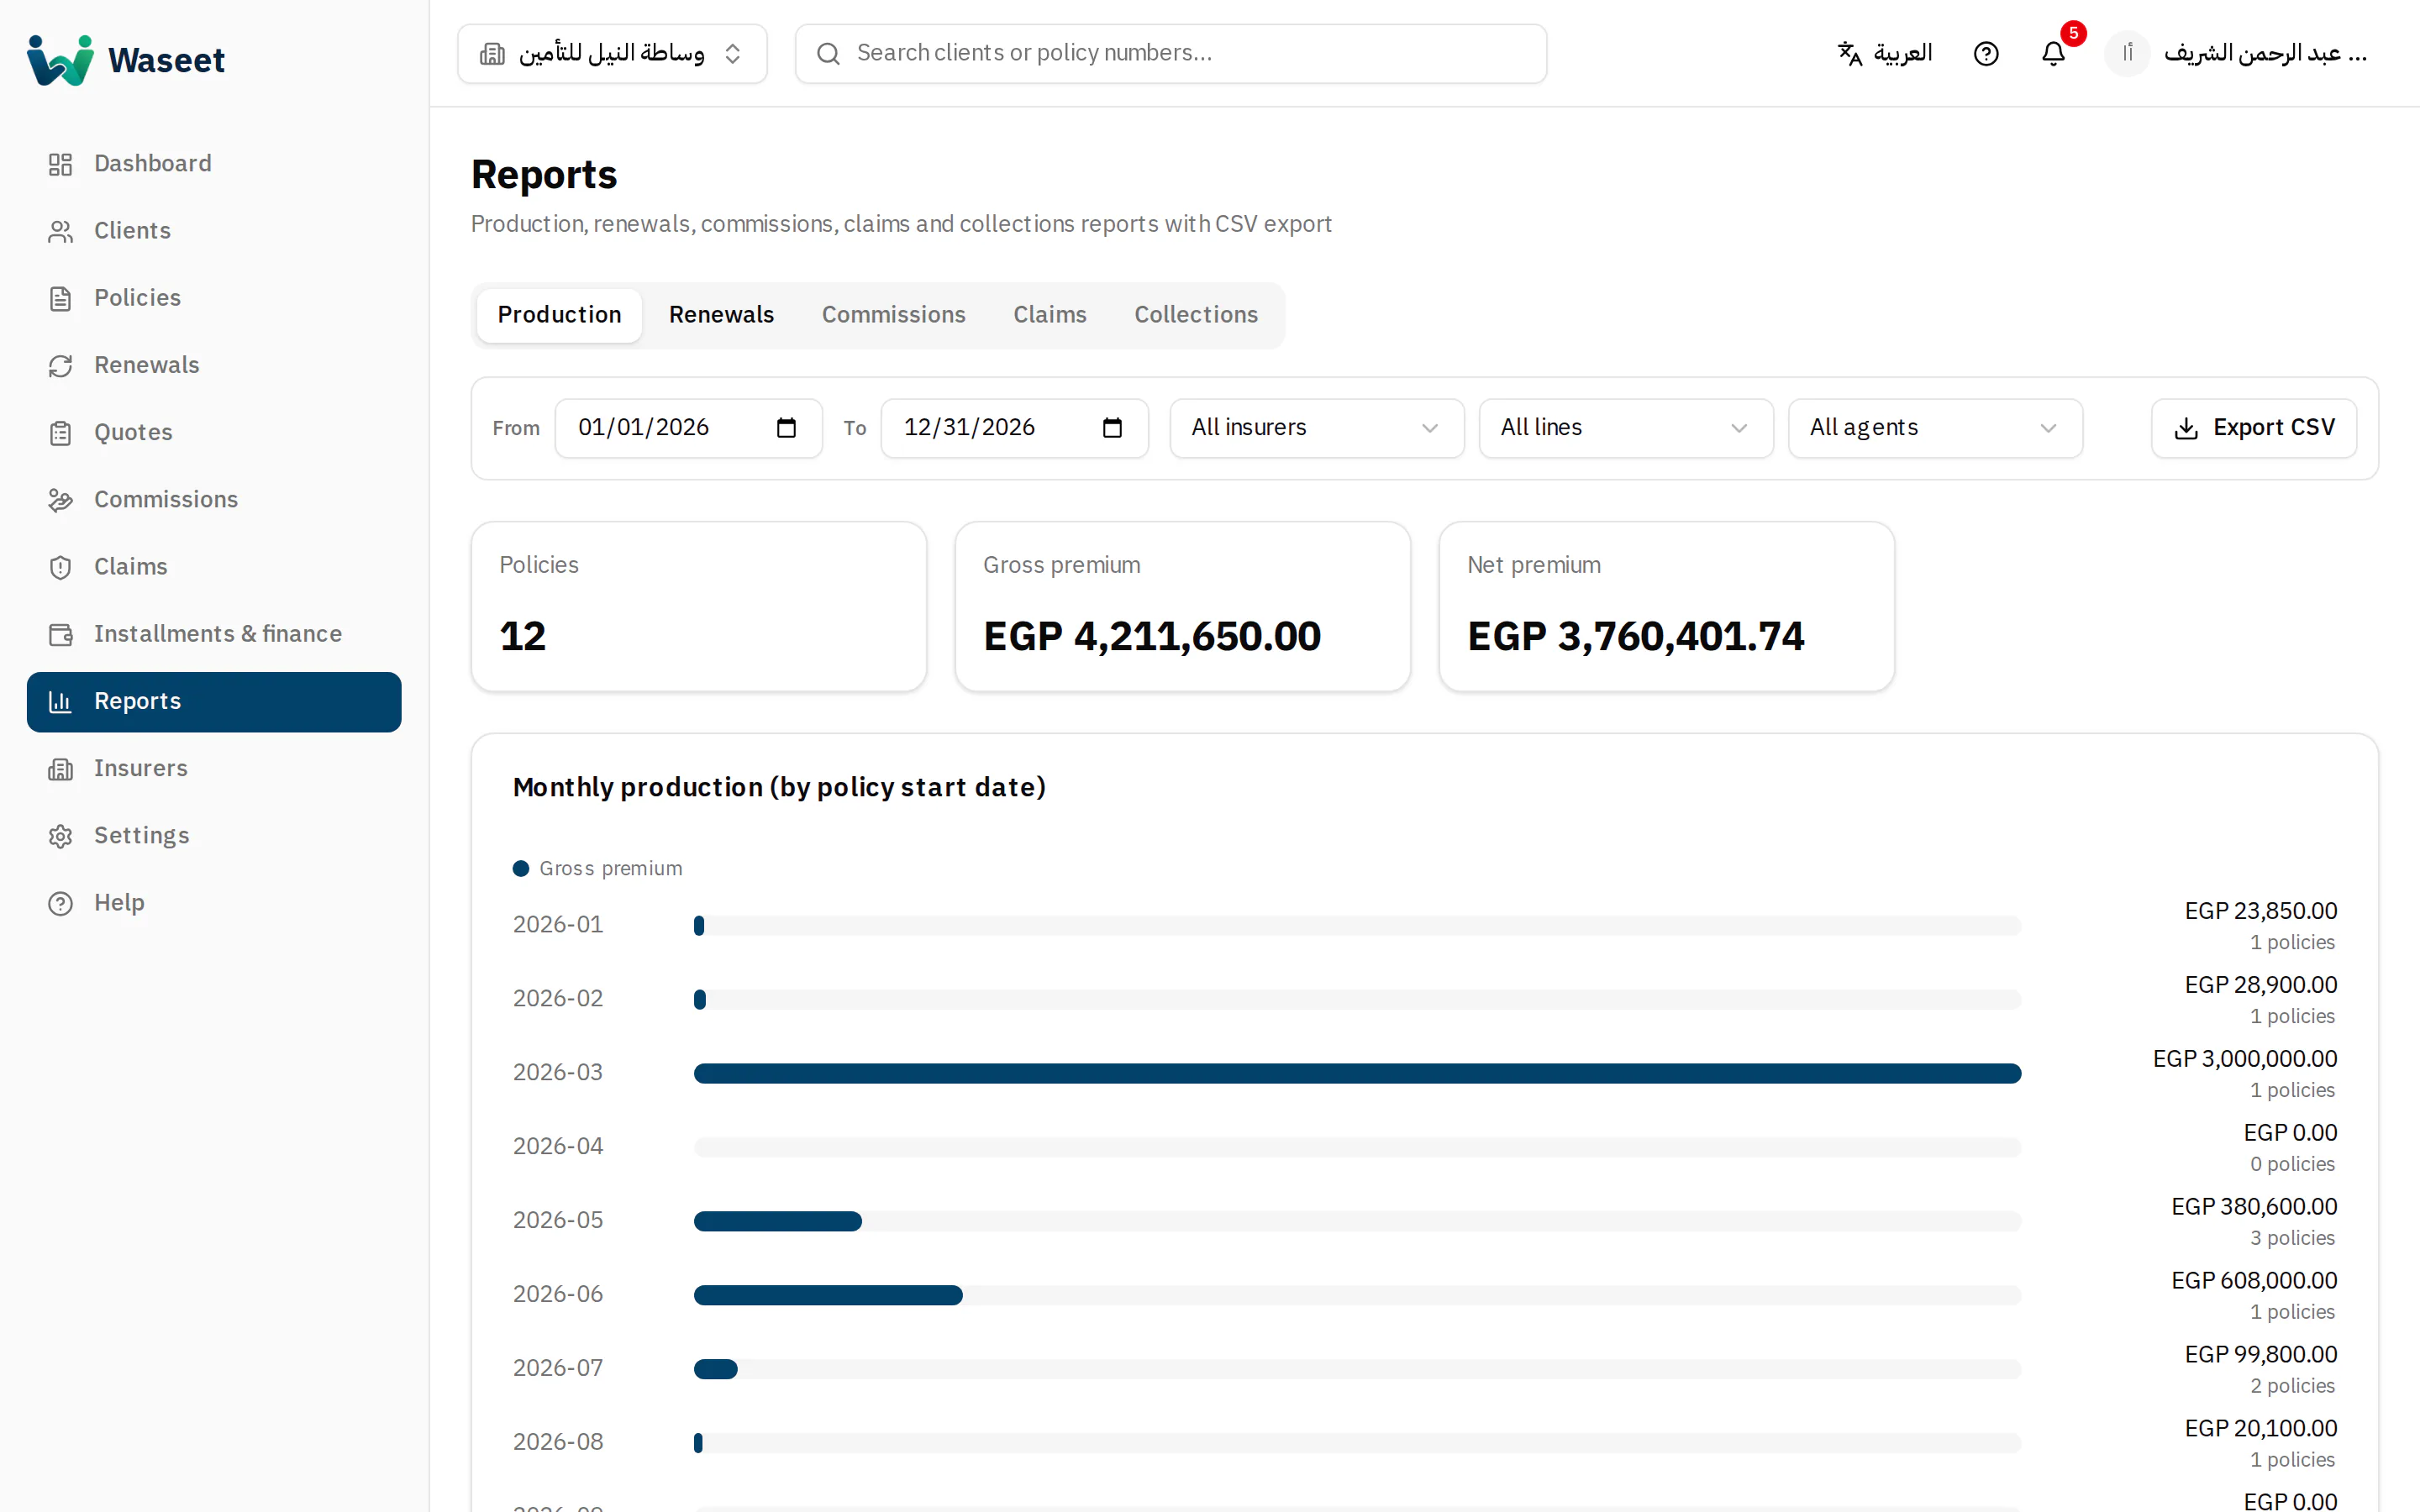This screenshot has width=2420, height=1512.
Task: Click the Monthly production chart heading
Action: point(779,788)
